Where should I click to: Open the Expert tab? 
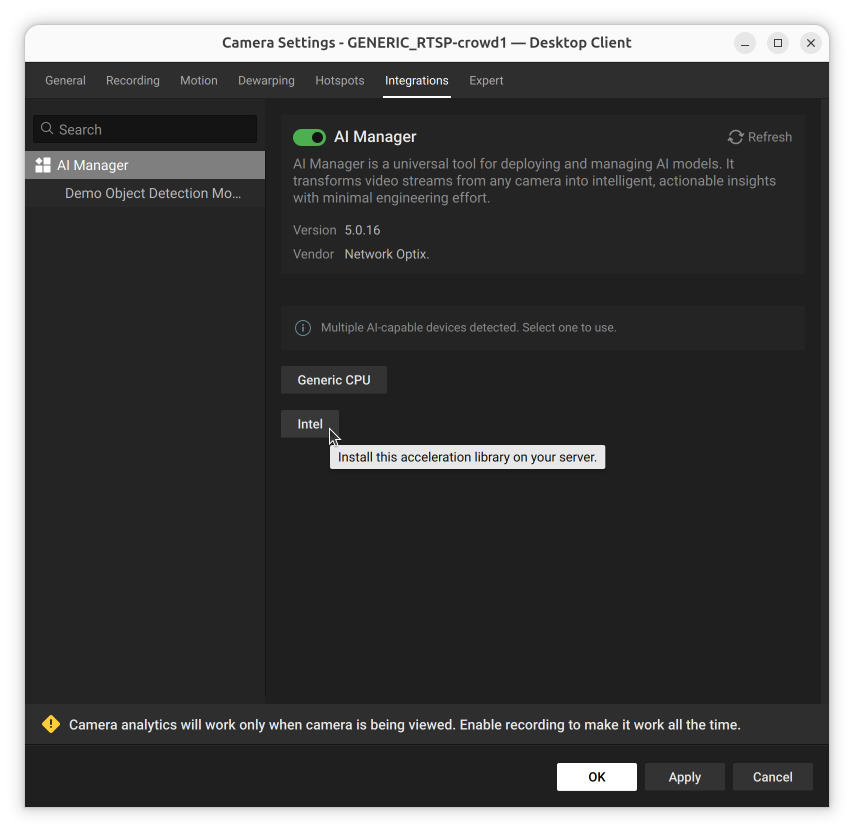click(x=486, y=81)
